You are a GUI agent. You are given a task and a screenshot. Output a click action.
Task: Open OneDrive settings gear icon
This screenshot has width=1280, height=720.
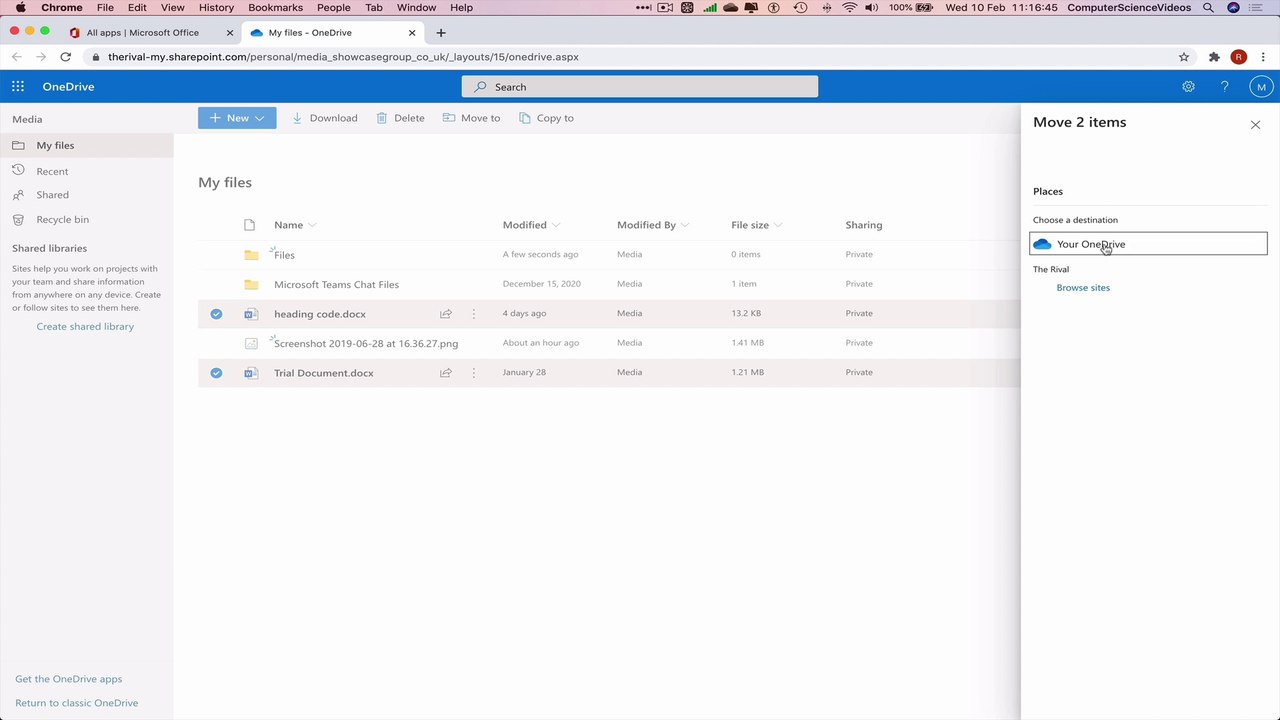click(1188, 87)
